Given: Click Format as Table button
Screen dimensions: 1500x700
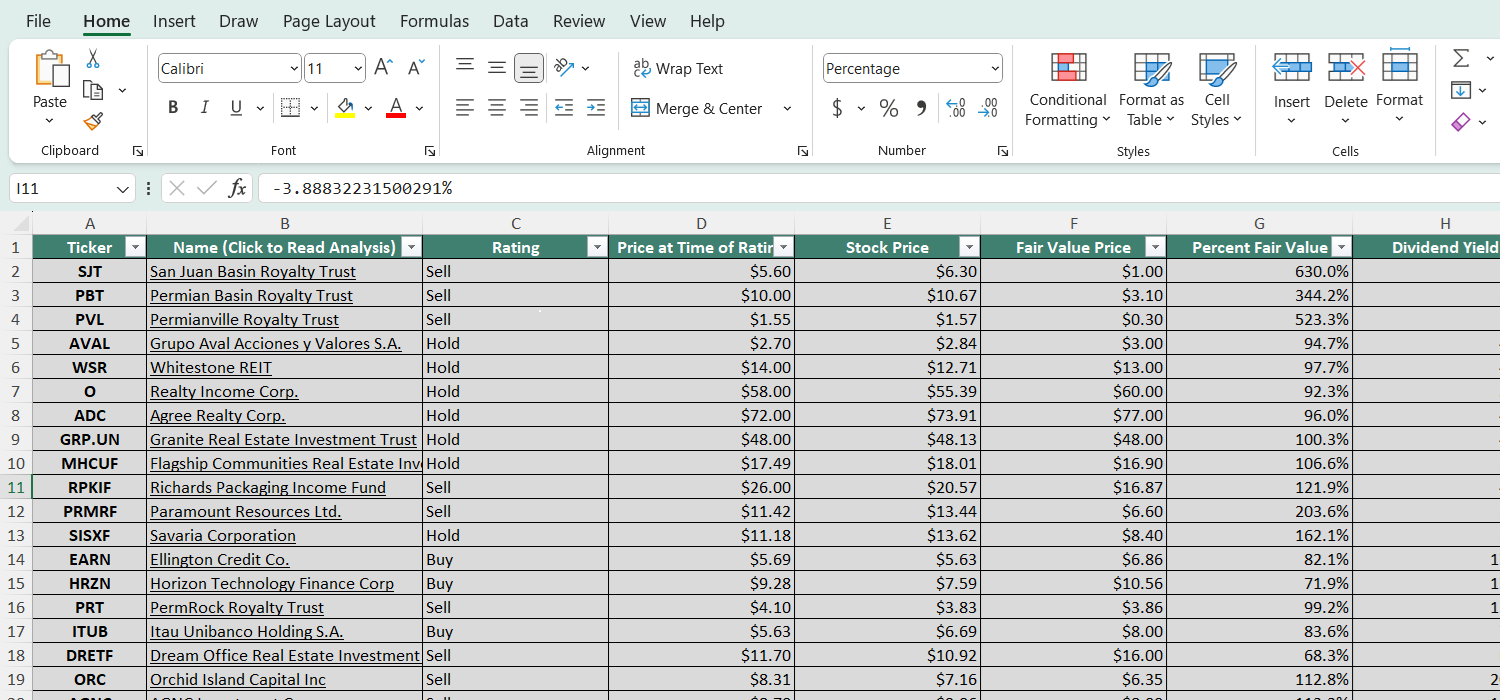Looking at the screenshot, I should click(x=1151, y=90).
